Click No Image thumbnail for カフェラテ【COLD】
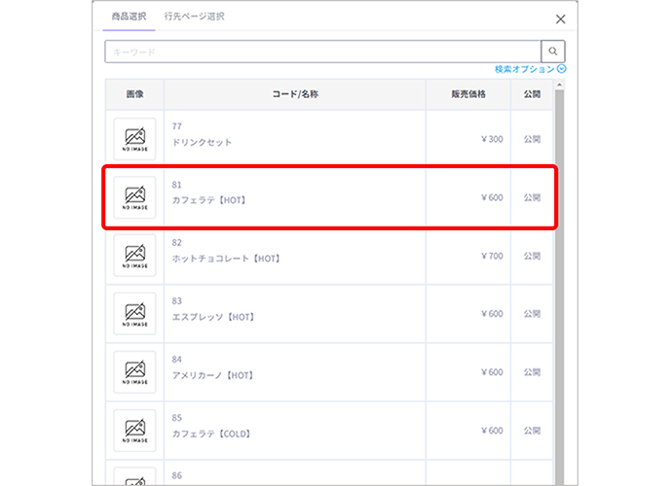 click(x=135, y=429)
